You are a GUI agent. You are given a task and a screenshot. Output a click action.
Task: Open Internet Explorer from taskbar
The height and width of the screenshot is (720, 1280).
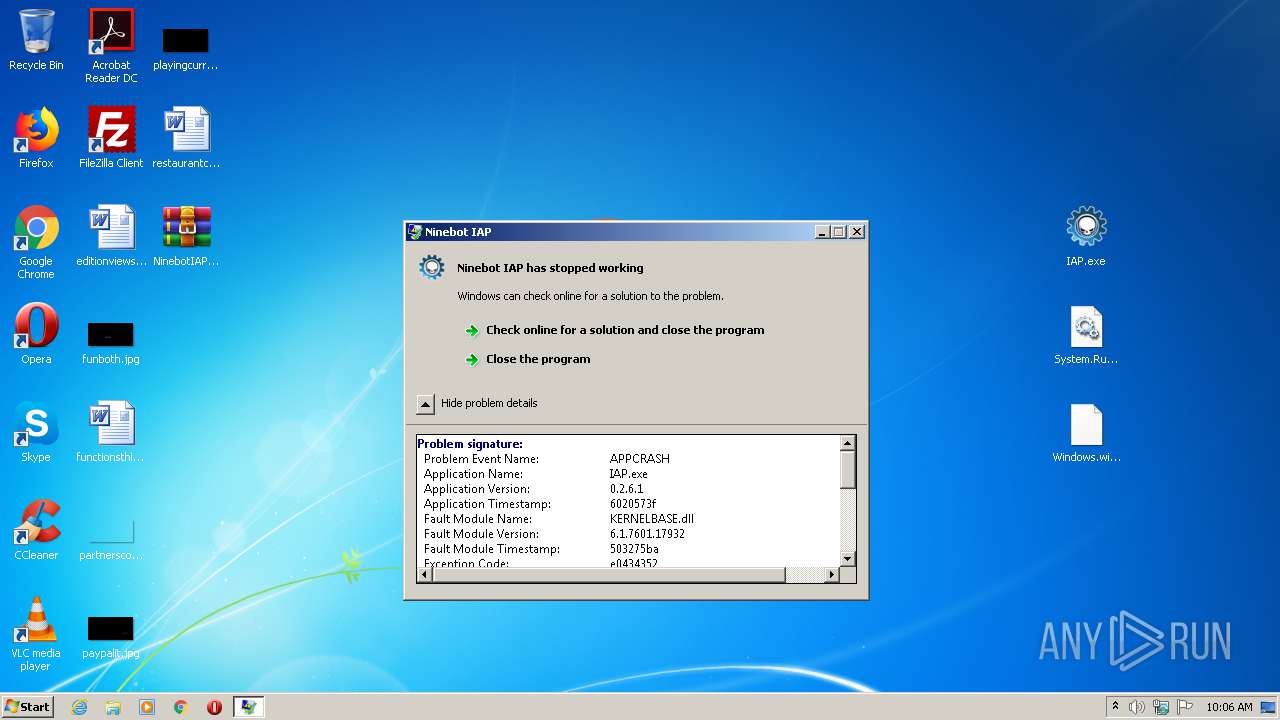click(x=79, y=707)
